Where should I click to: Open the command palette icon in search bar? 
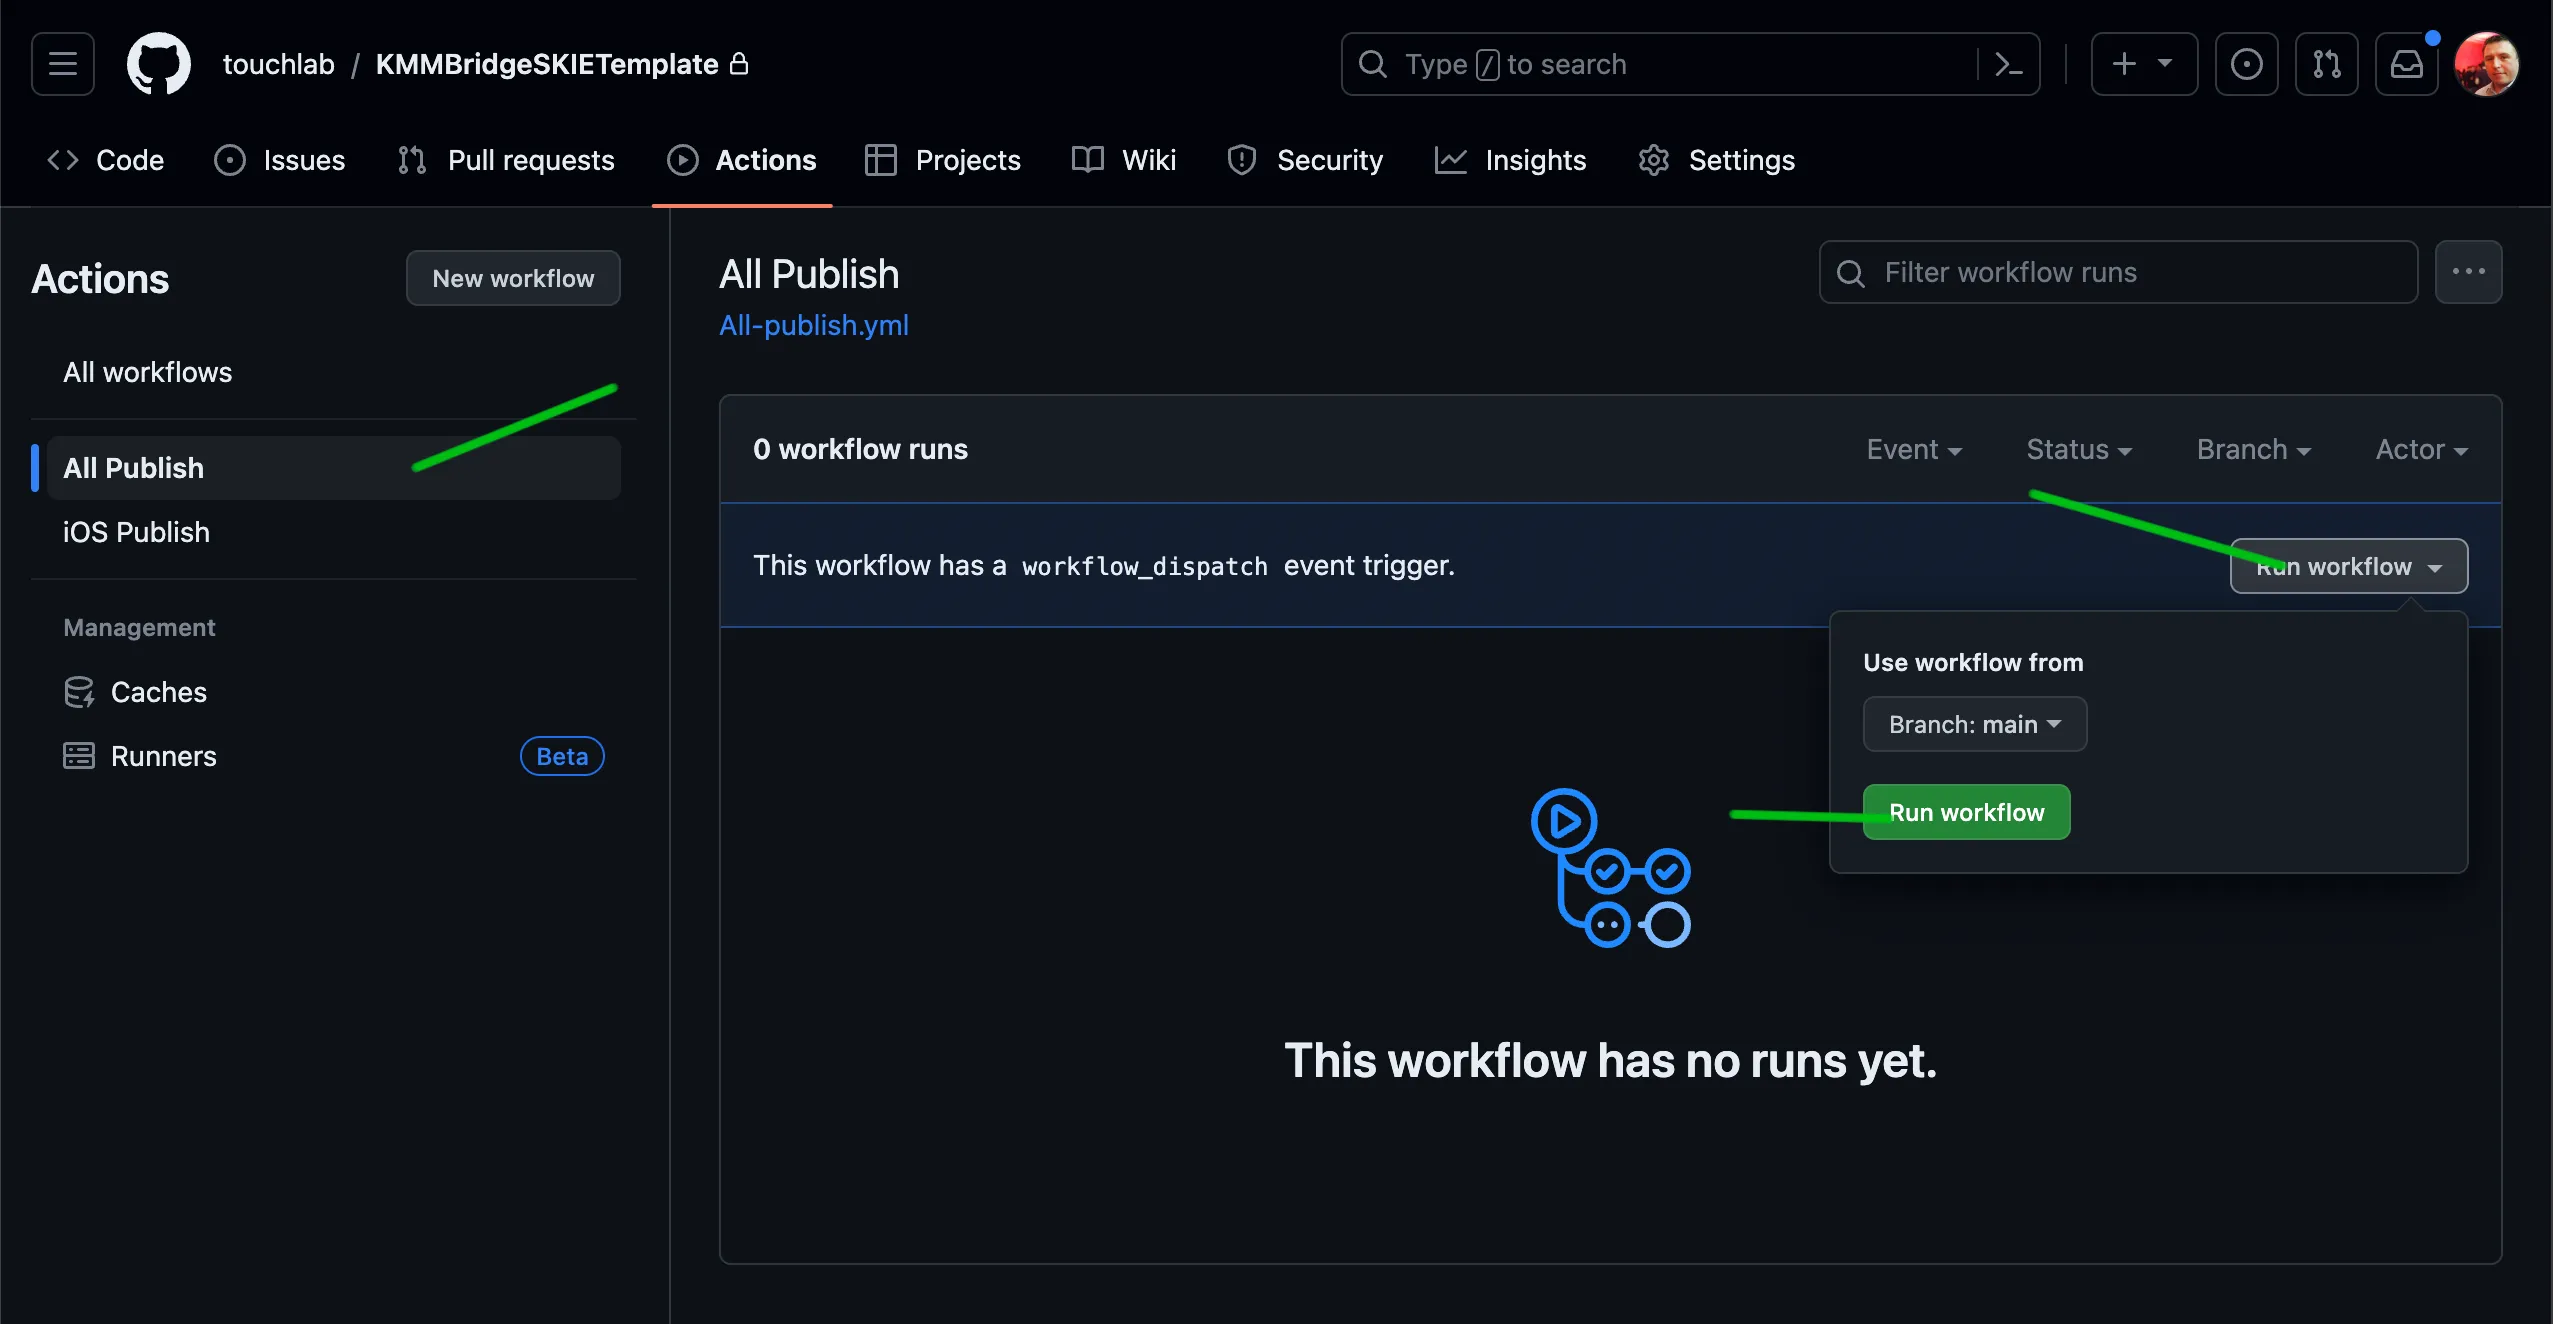(2008, 64)
